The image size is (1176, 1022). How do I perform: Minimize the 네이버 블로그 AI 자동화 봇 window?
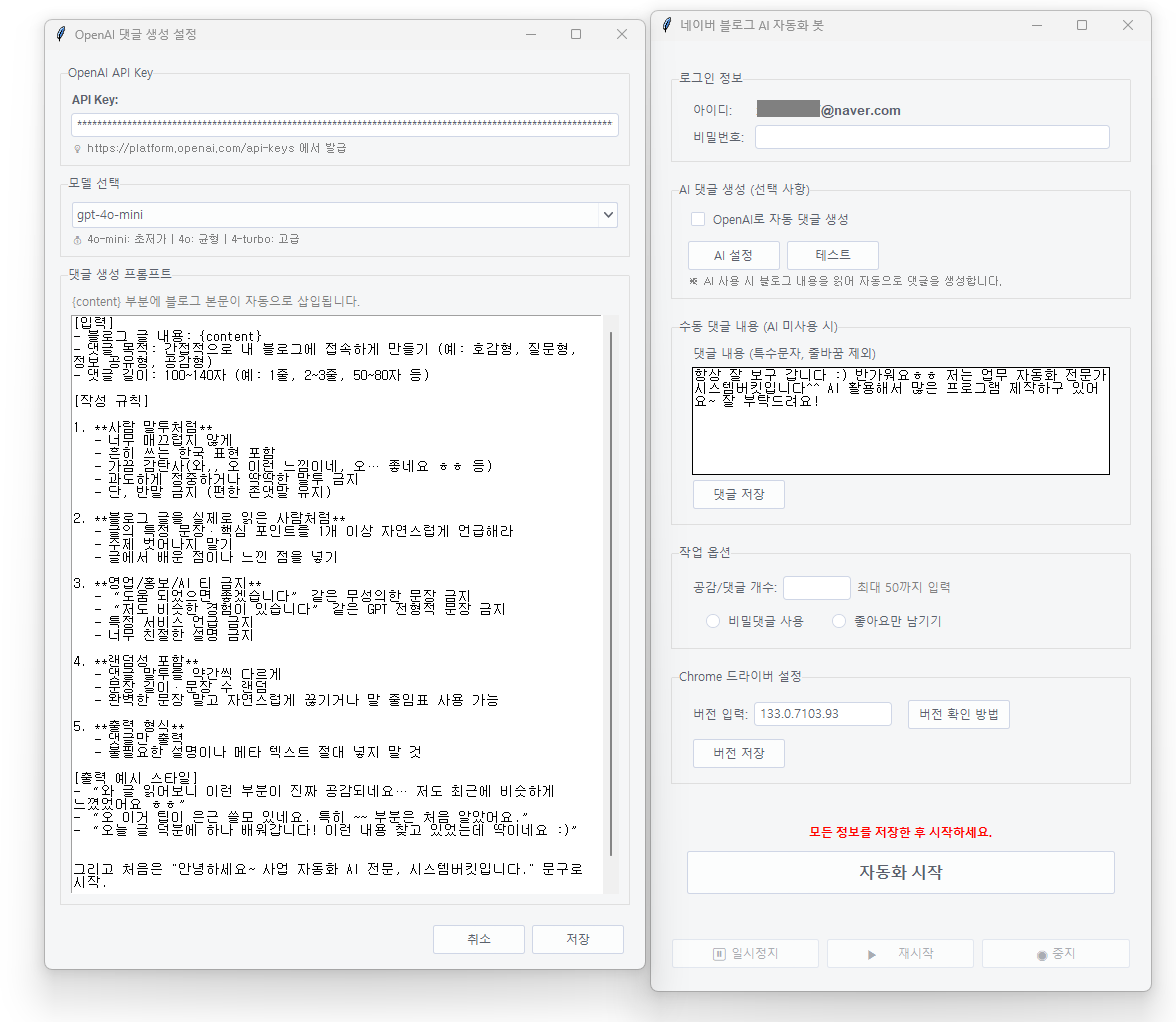1036,25
